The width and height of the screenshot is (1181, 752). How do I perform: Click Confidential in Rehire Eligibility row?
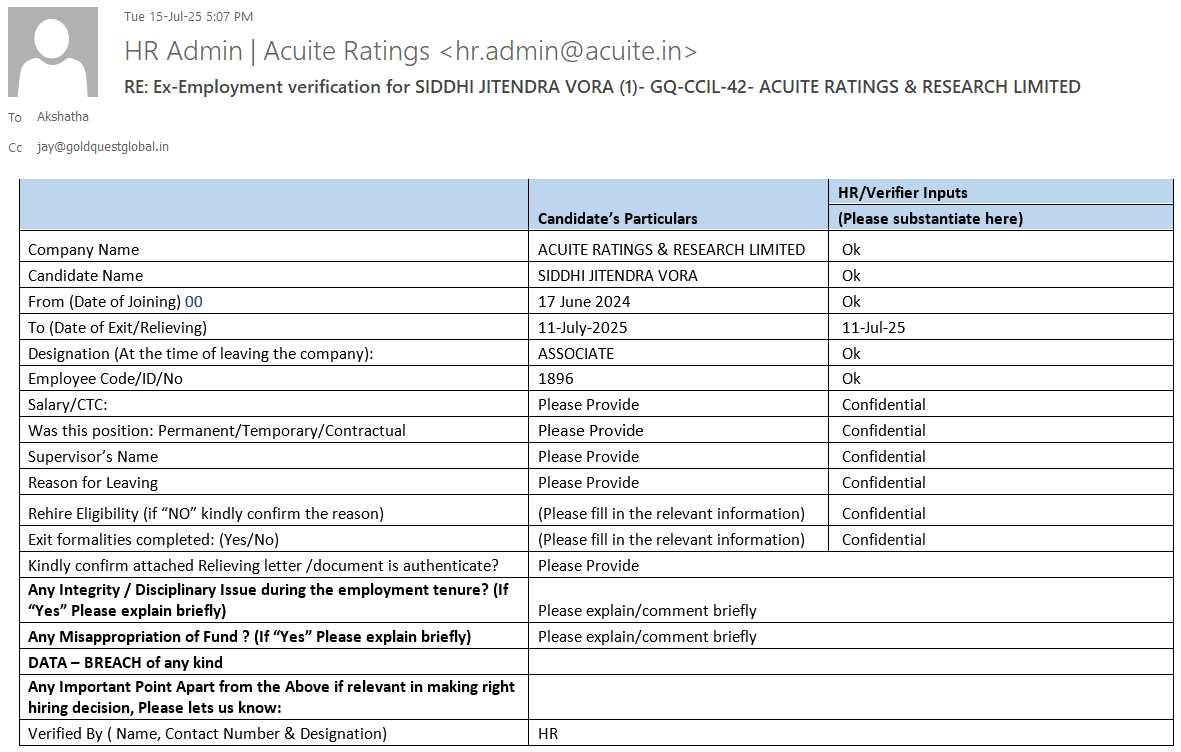(883, 514)
